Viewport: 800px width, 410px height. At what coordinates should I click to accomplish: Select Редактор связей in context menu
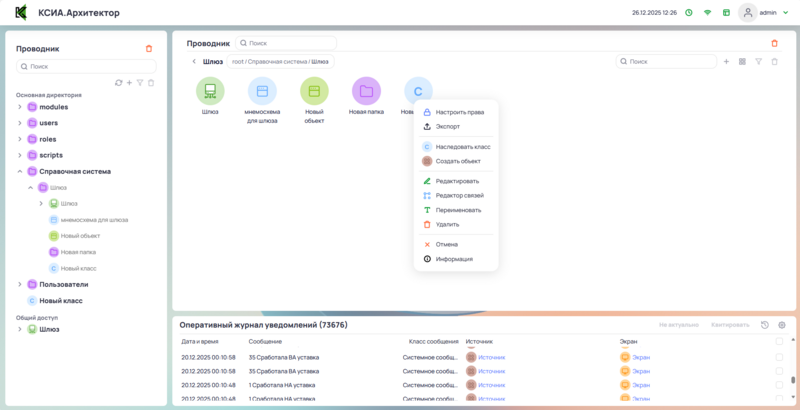pos(458,196)
